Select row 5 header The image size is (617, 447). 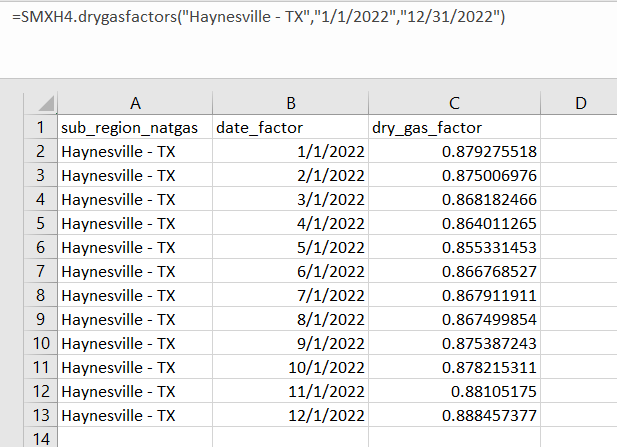click(x=41, y=223)
